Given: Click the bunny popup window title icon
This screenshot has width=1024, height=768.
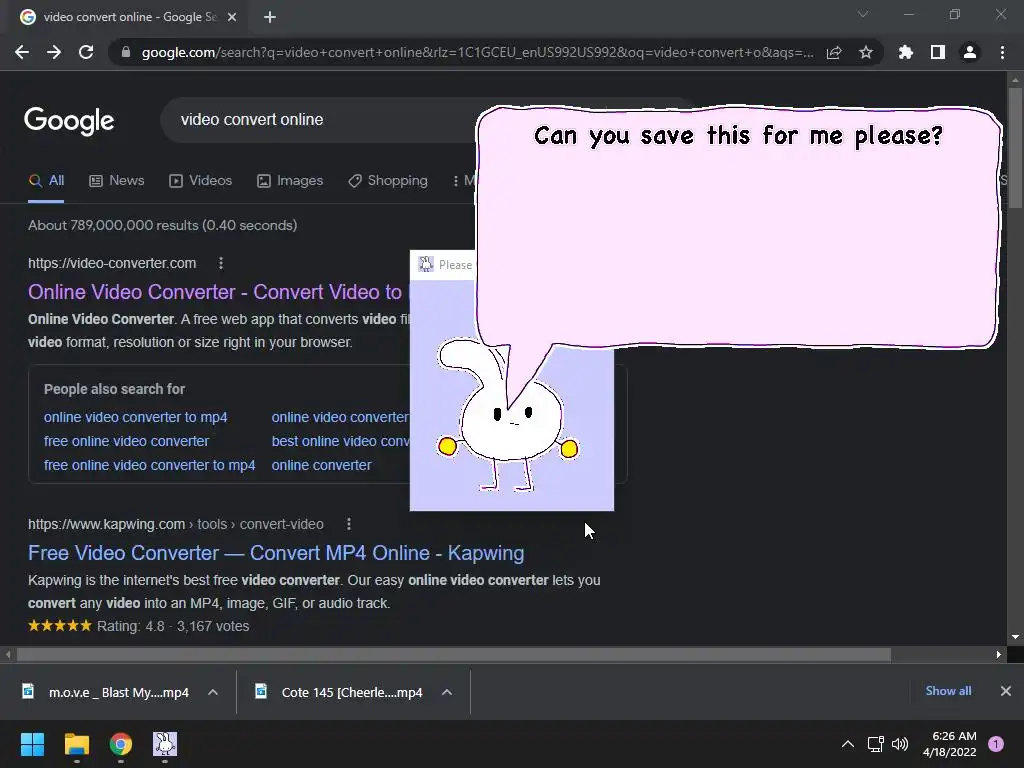Looking at the screenshot, I should [426, 264].
